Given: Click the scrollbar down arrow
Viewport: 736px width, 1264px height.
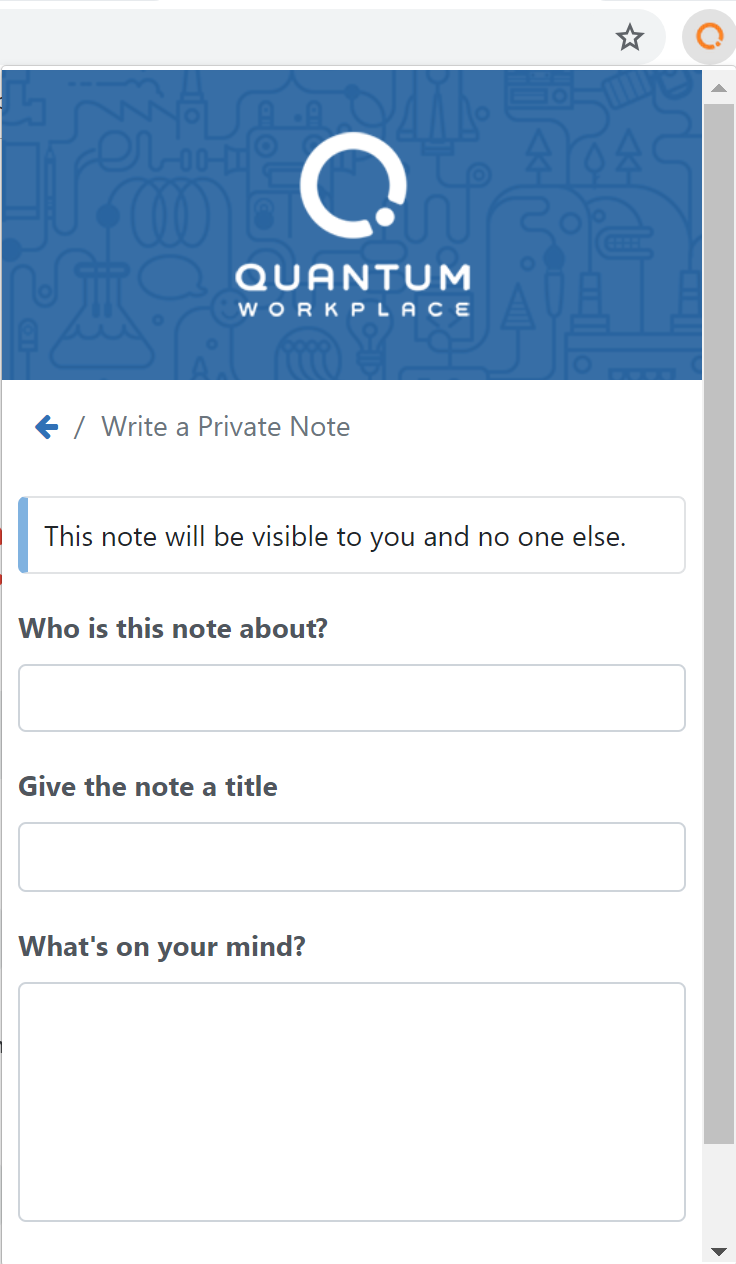Looking at the screenshot, I should click(718, 1250).
